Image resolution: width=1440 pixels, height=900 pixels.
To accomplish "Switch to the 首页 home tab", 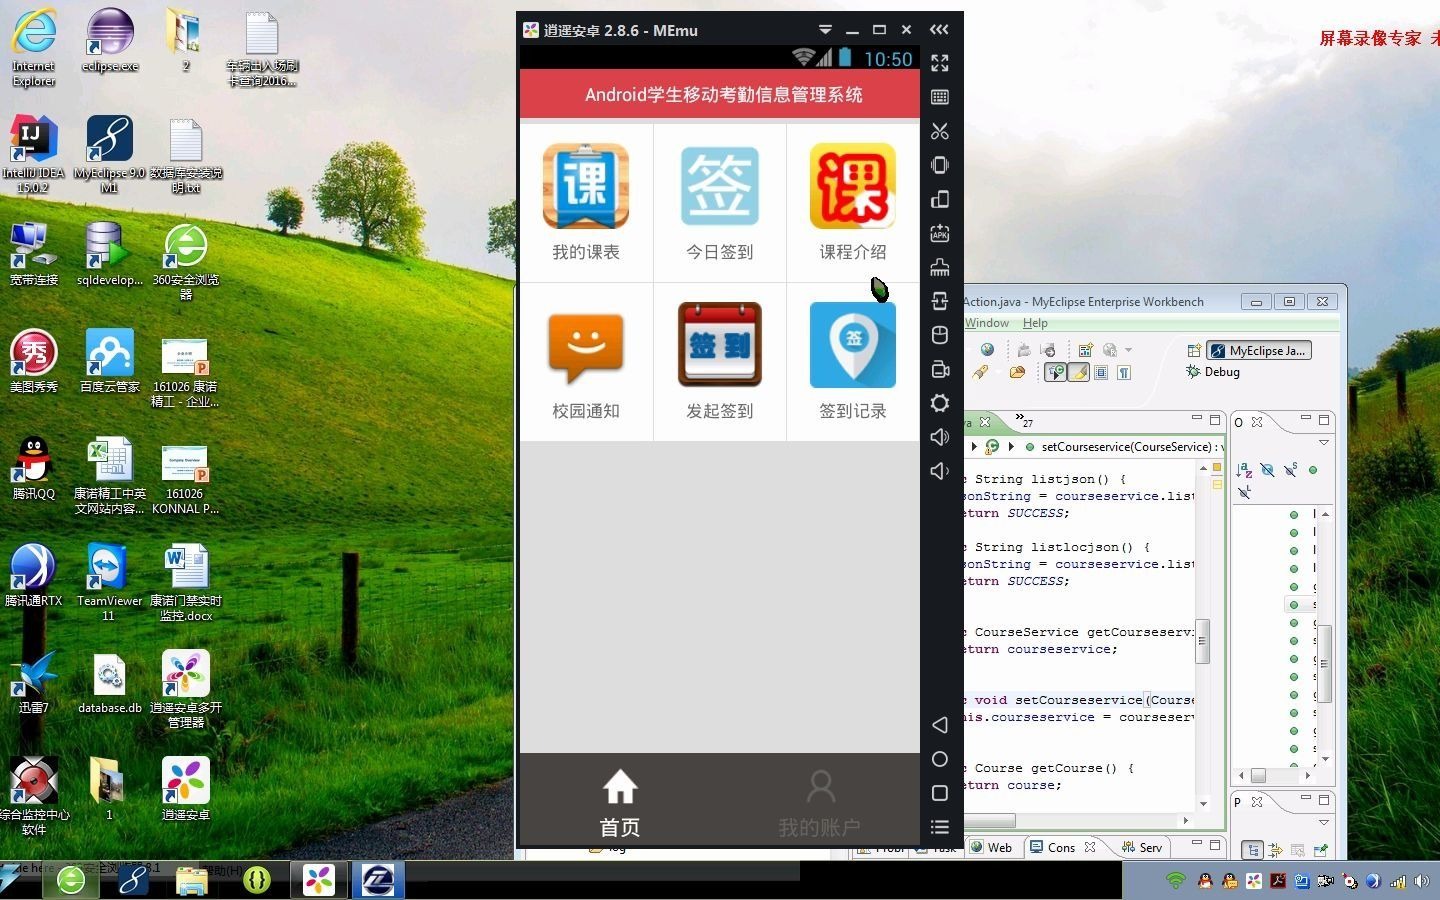I will (x=620, y=803).
